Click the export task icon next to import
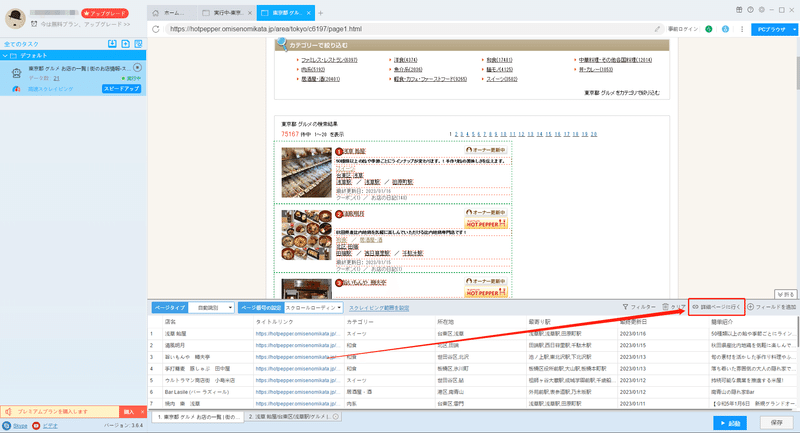The width and height of the screenshot is (800, 433). point(126,44)
